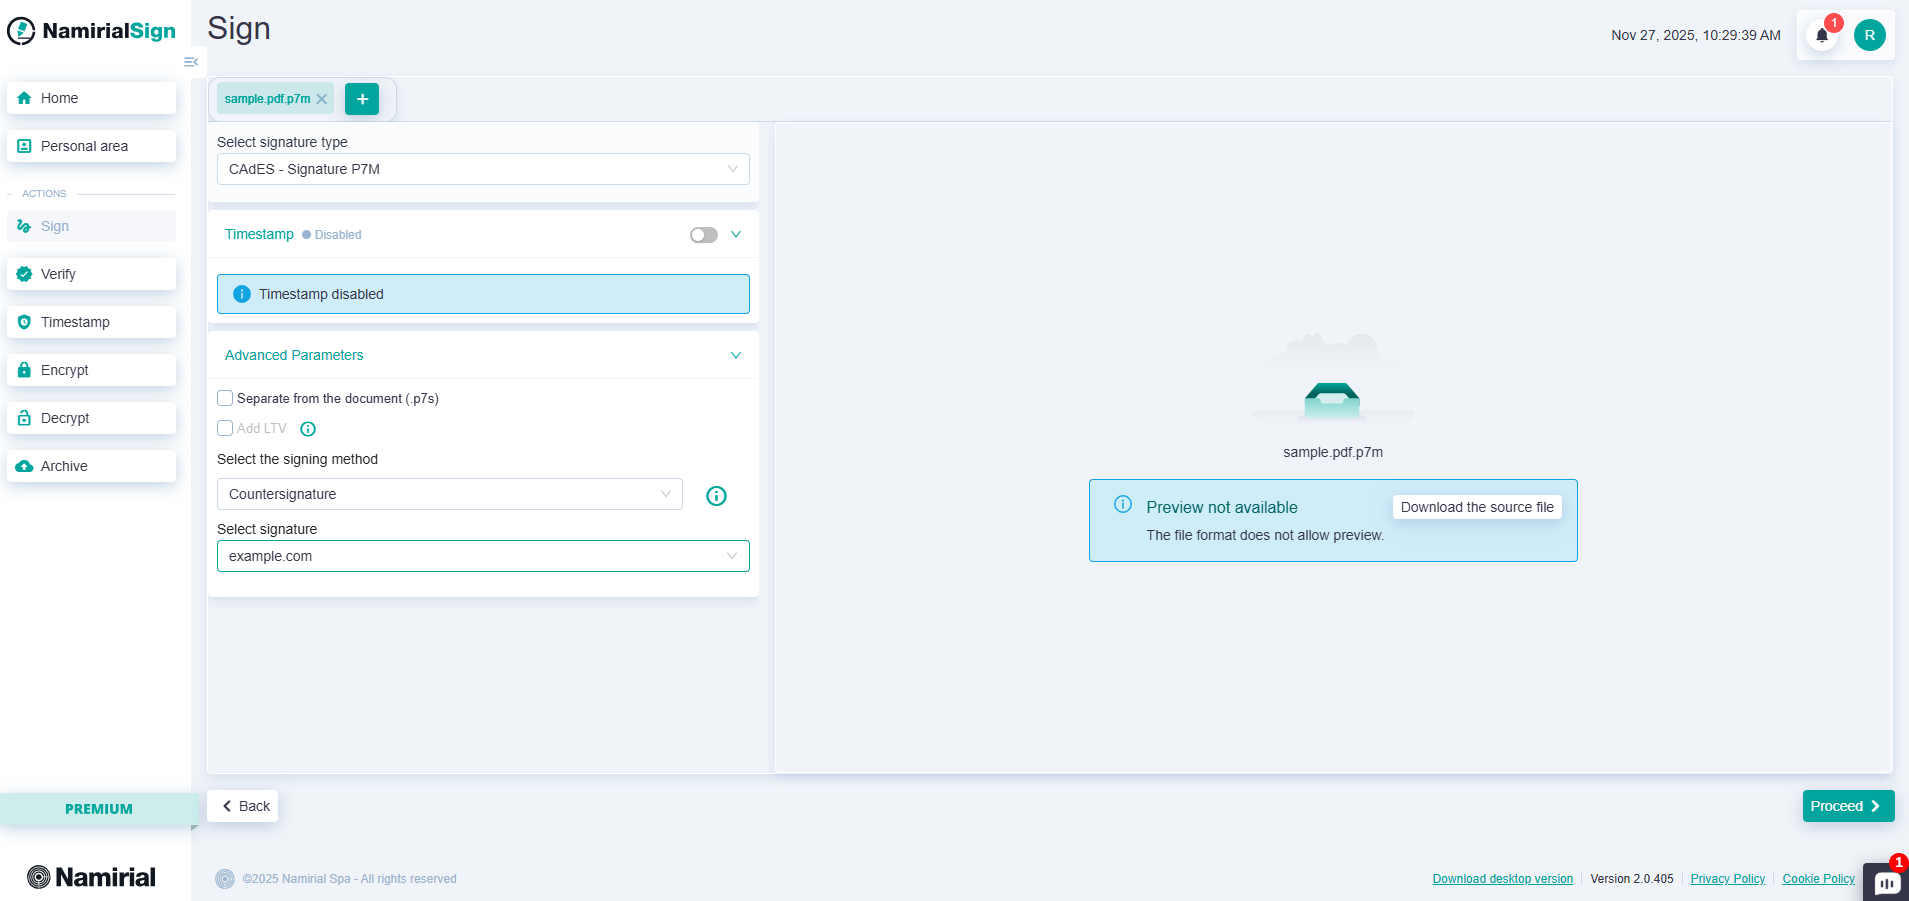Image resolution: width=1909 pixels, height=901 pixels.
Task: Open the Select signature example.com field
Action: click(x=483, y=556)
